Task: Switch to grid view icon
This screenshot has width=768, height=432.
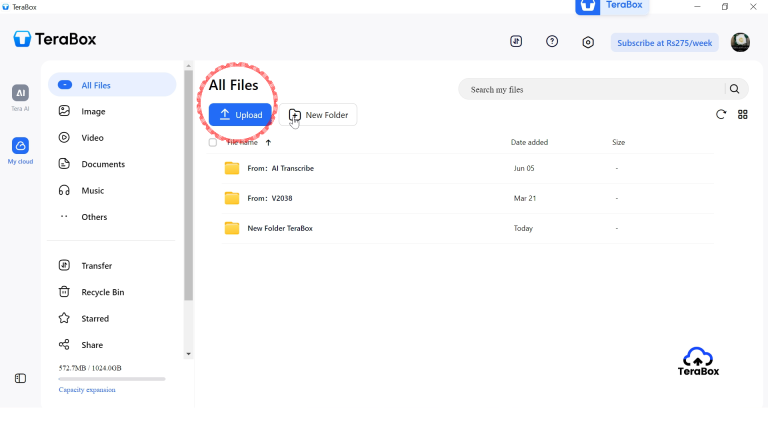Action: (x=743, y=115)
